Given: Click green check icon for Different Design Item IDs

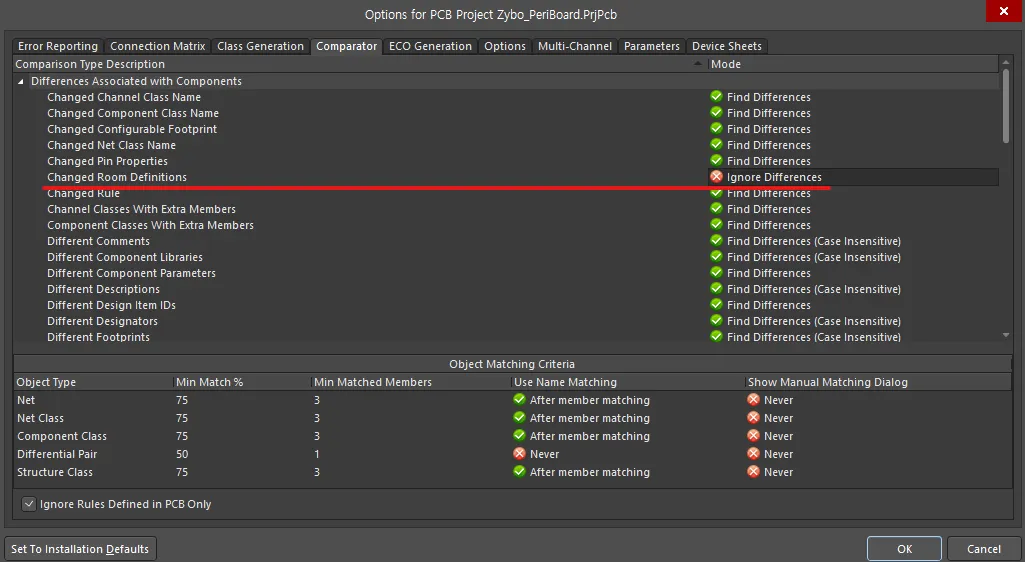Looking at the screenshot, I should pos(716,305).
